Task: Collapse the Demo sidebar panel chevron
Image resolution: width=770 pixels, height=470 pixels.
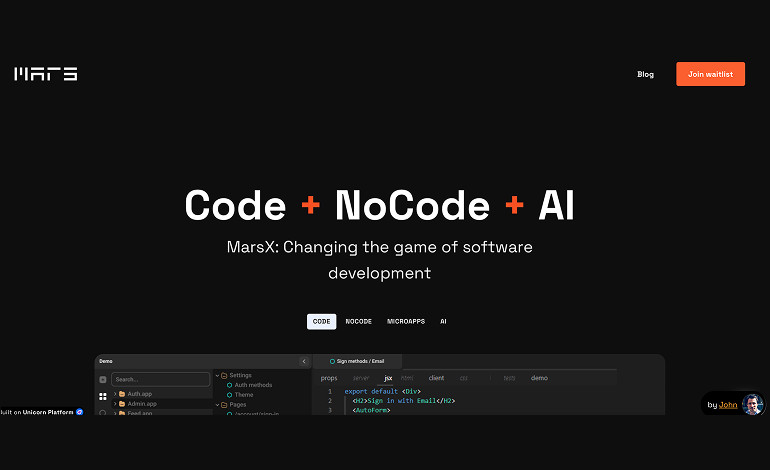Action: point(304,361)
